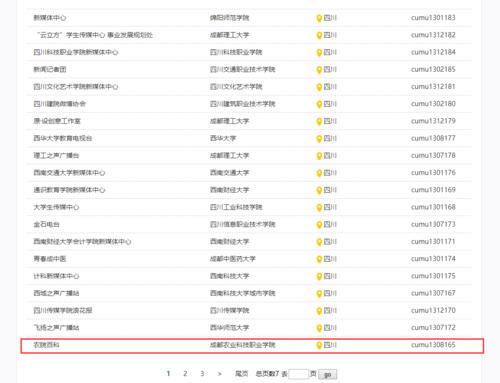Click the 'go' pagination button
500x383 pixels.
(x=327, y=375)
